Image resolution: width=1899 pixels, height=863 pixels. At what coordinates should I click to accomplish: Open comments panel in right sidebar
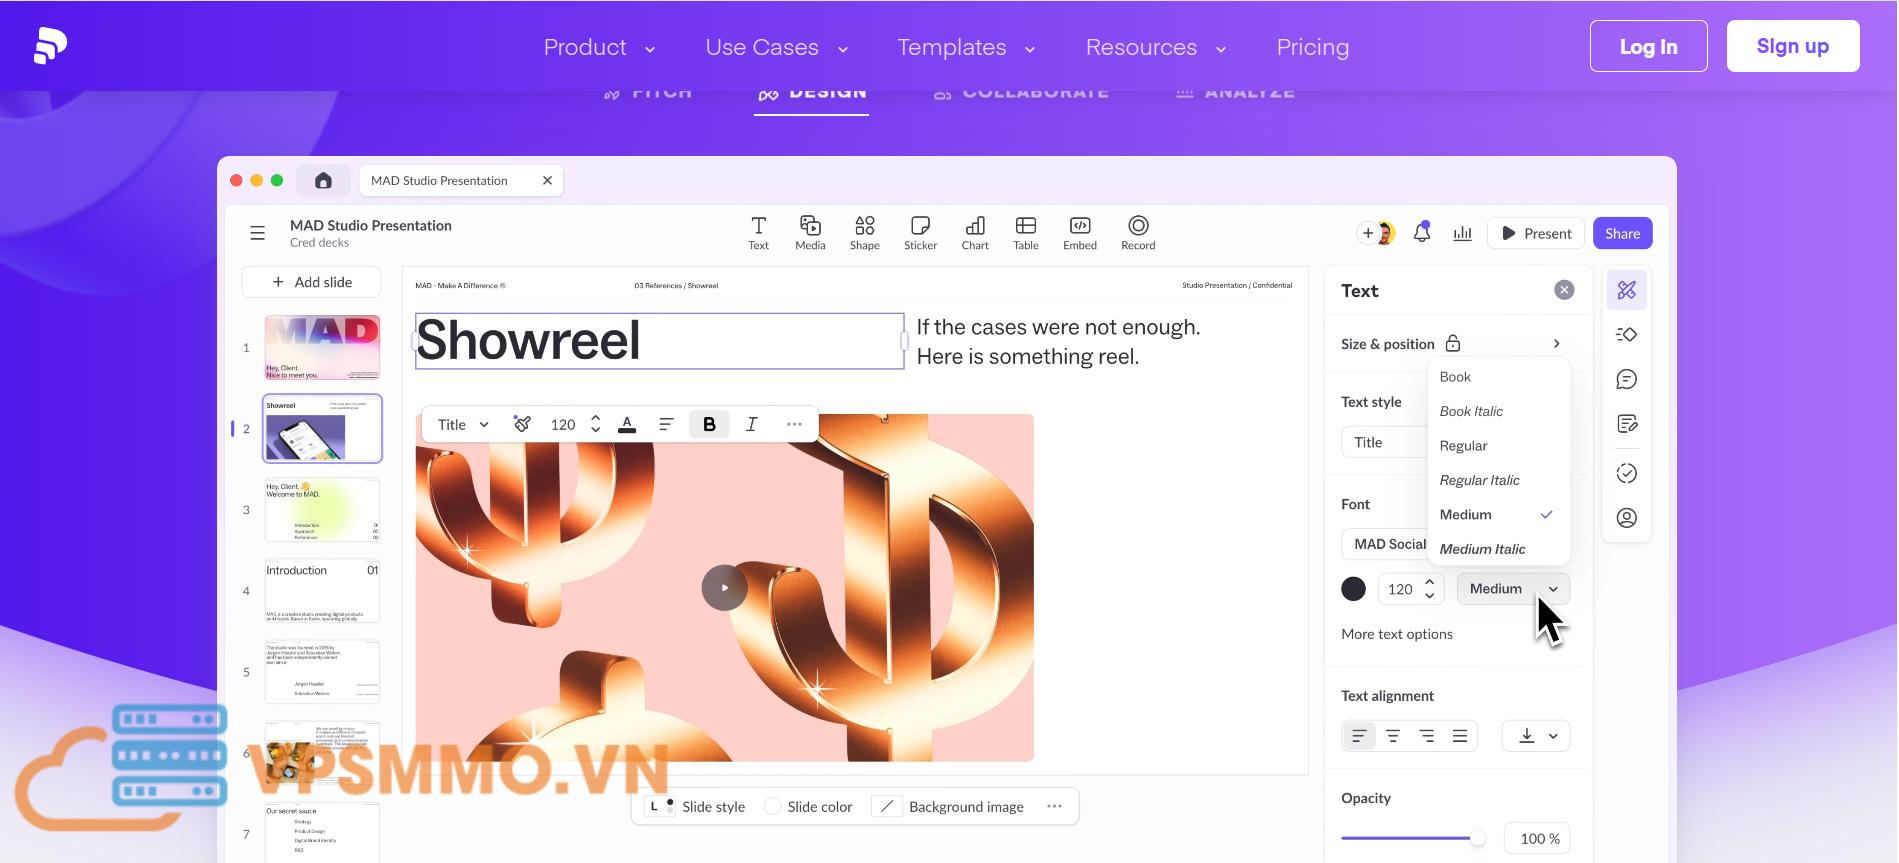1626,379
